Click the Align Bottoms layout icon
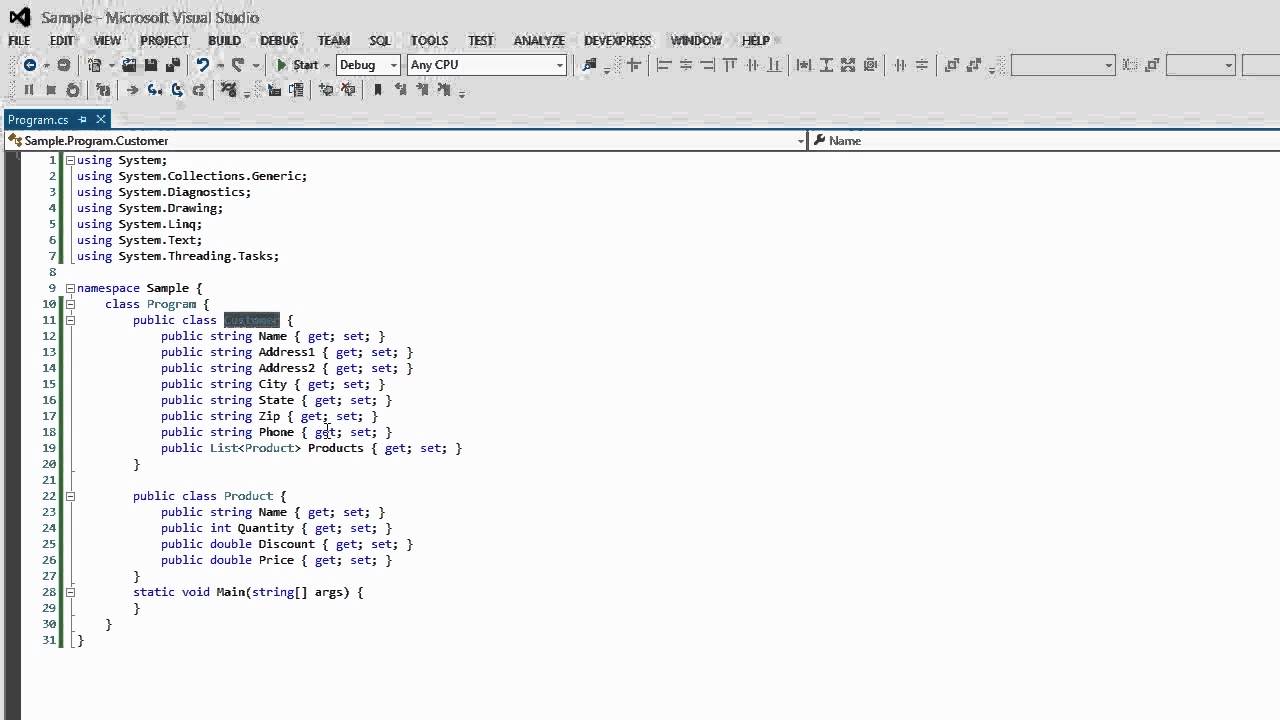 click(x=774, y=65)
